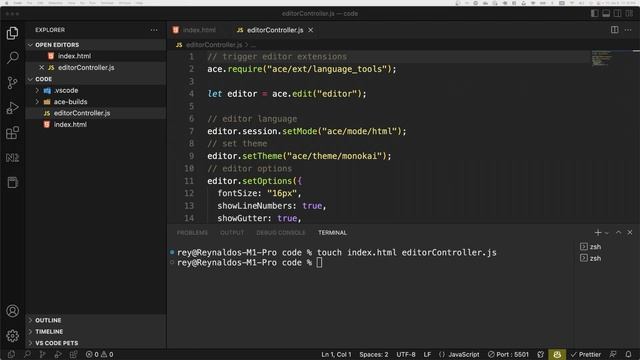This screenshot has height=360, width=640.
Task: Select the first zsh terminal instance
Action: tap(591, 247)
